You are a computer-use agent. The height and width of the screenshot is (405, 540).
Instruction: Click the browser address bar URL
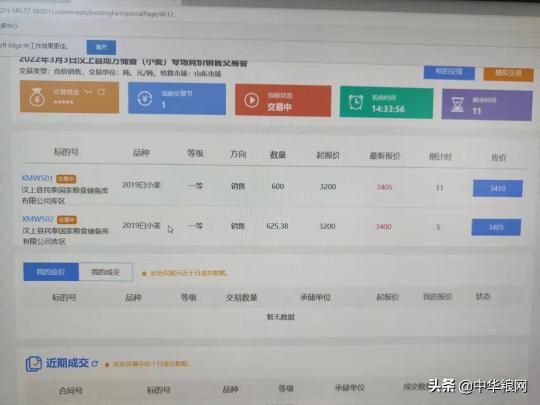pyautogui.click(x=87, y=13)
